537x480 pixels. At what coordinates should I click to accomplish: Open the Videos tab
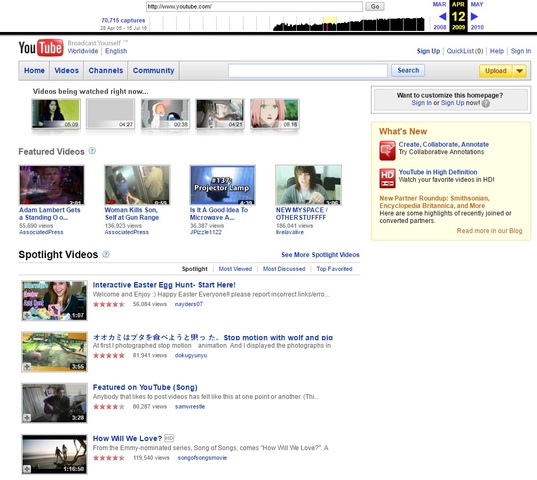(66, 71)
